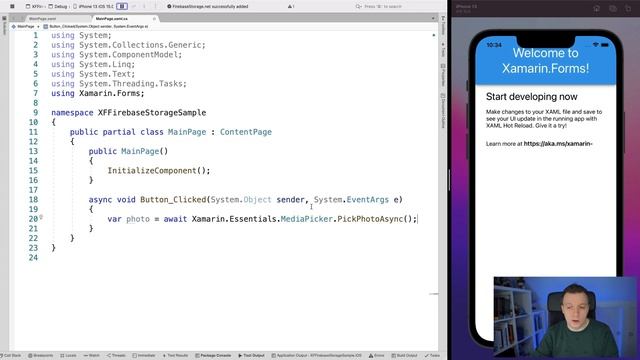Open the Call Stack pad
Image resolution: width=640 pixels, height=360 pixels.
(11, 356)
